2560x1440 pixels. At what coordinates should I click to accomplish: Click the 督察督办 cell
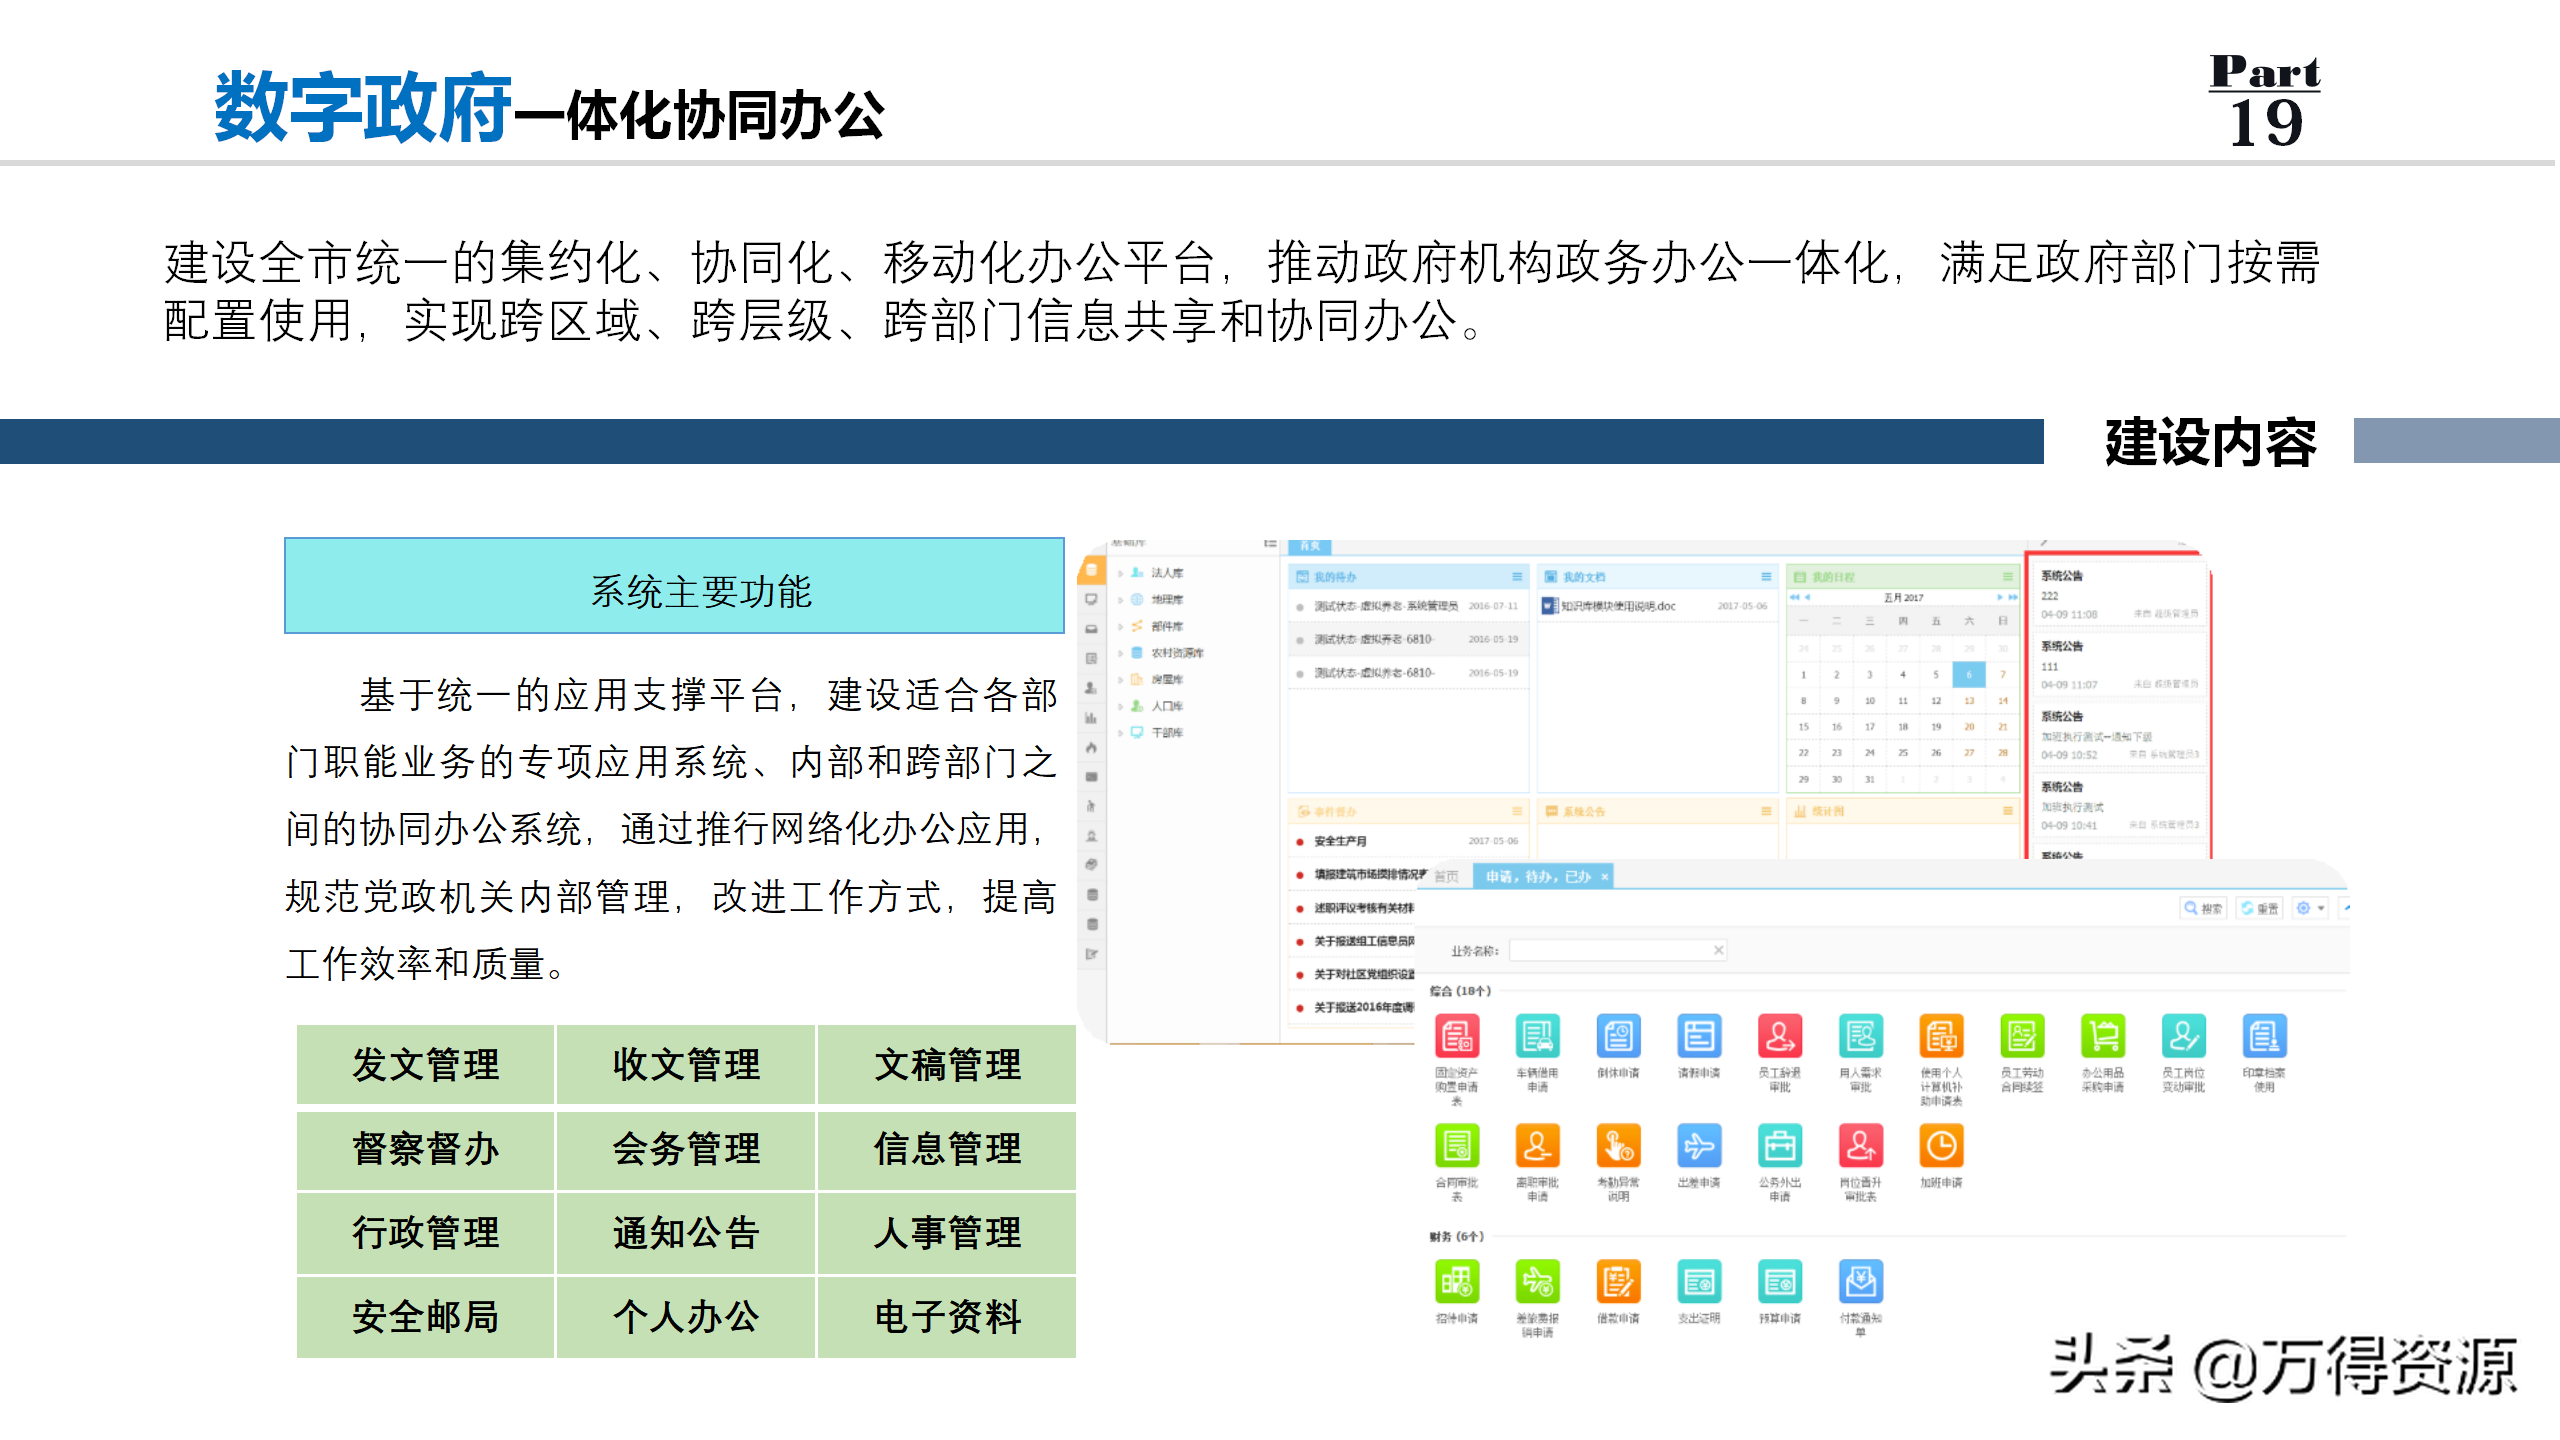tap(425, 1149)
